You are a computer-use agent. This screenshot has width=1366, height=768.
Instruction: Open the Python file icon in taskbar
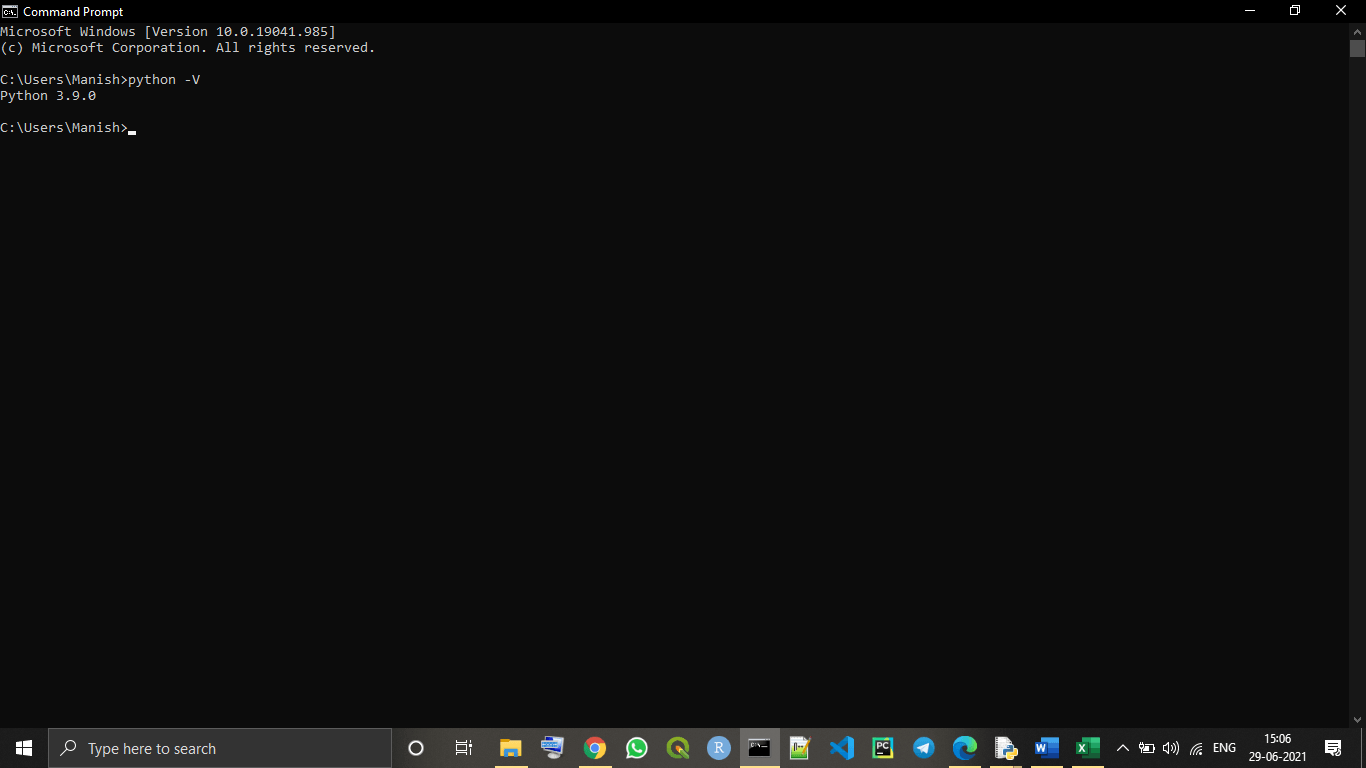(1005, 748)
